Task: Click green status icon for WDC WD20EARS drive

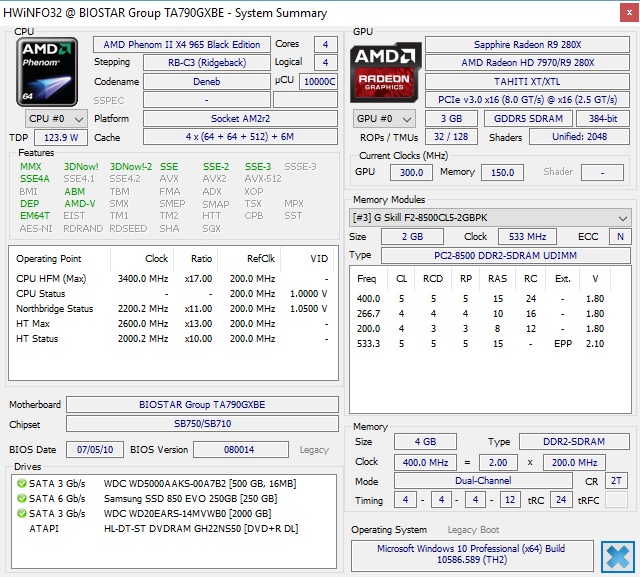Action: tap(21, 513)
